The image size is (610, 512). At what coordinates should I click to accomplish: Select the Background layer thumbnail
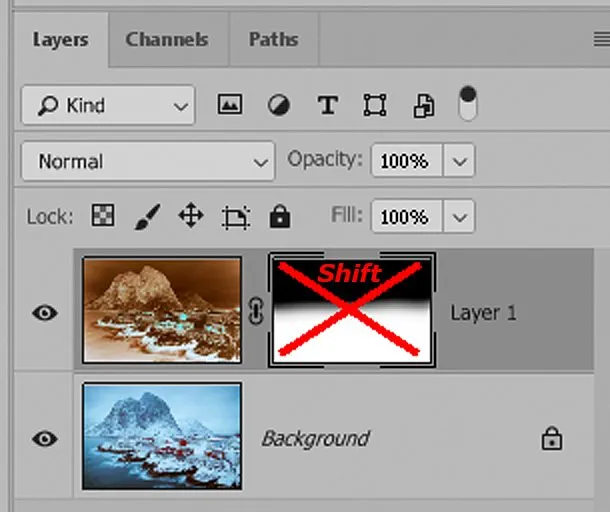tap(162, 436)
